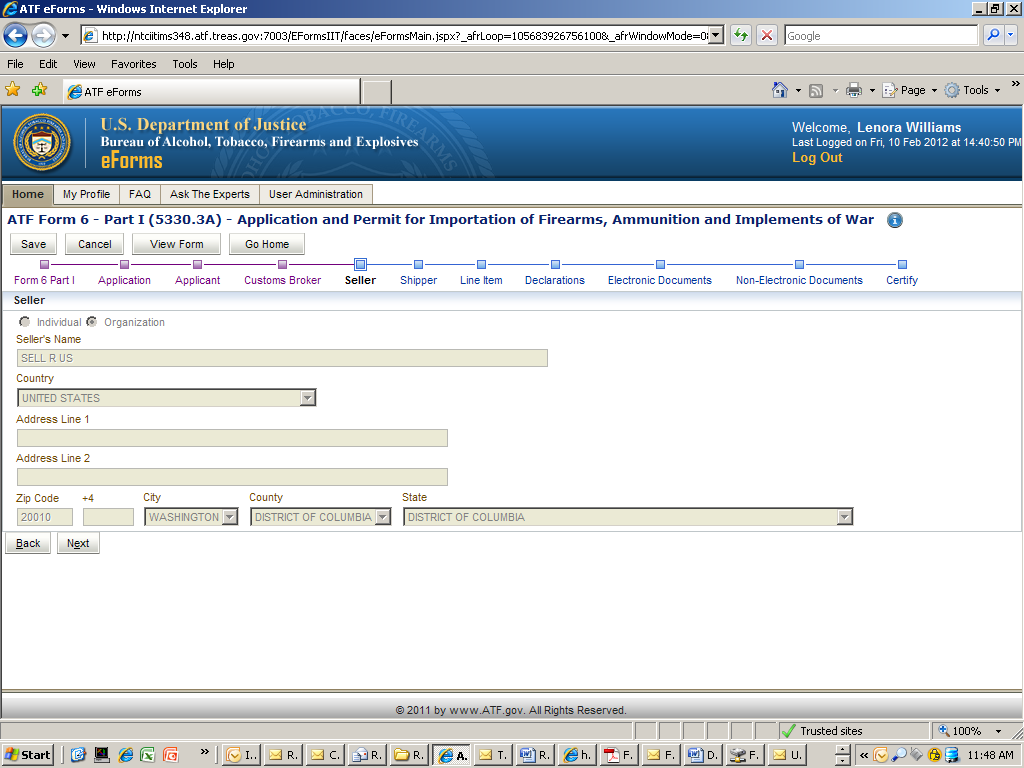Click the Address Line 1 field
The width and height of the screenshot is (1024, 768).
point(232,438)
